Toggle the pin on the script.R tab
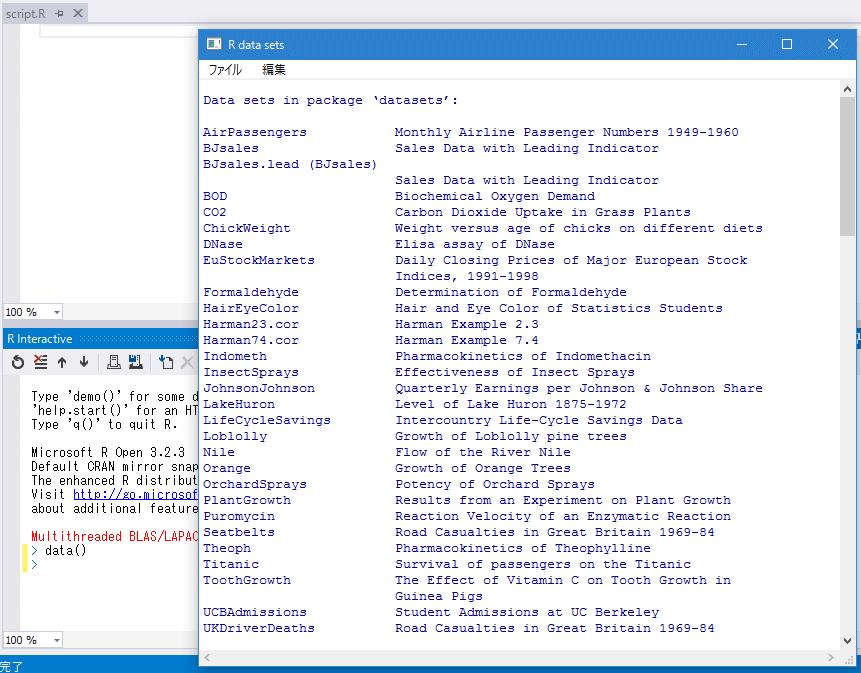 60,15
